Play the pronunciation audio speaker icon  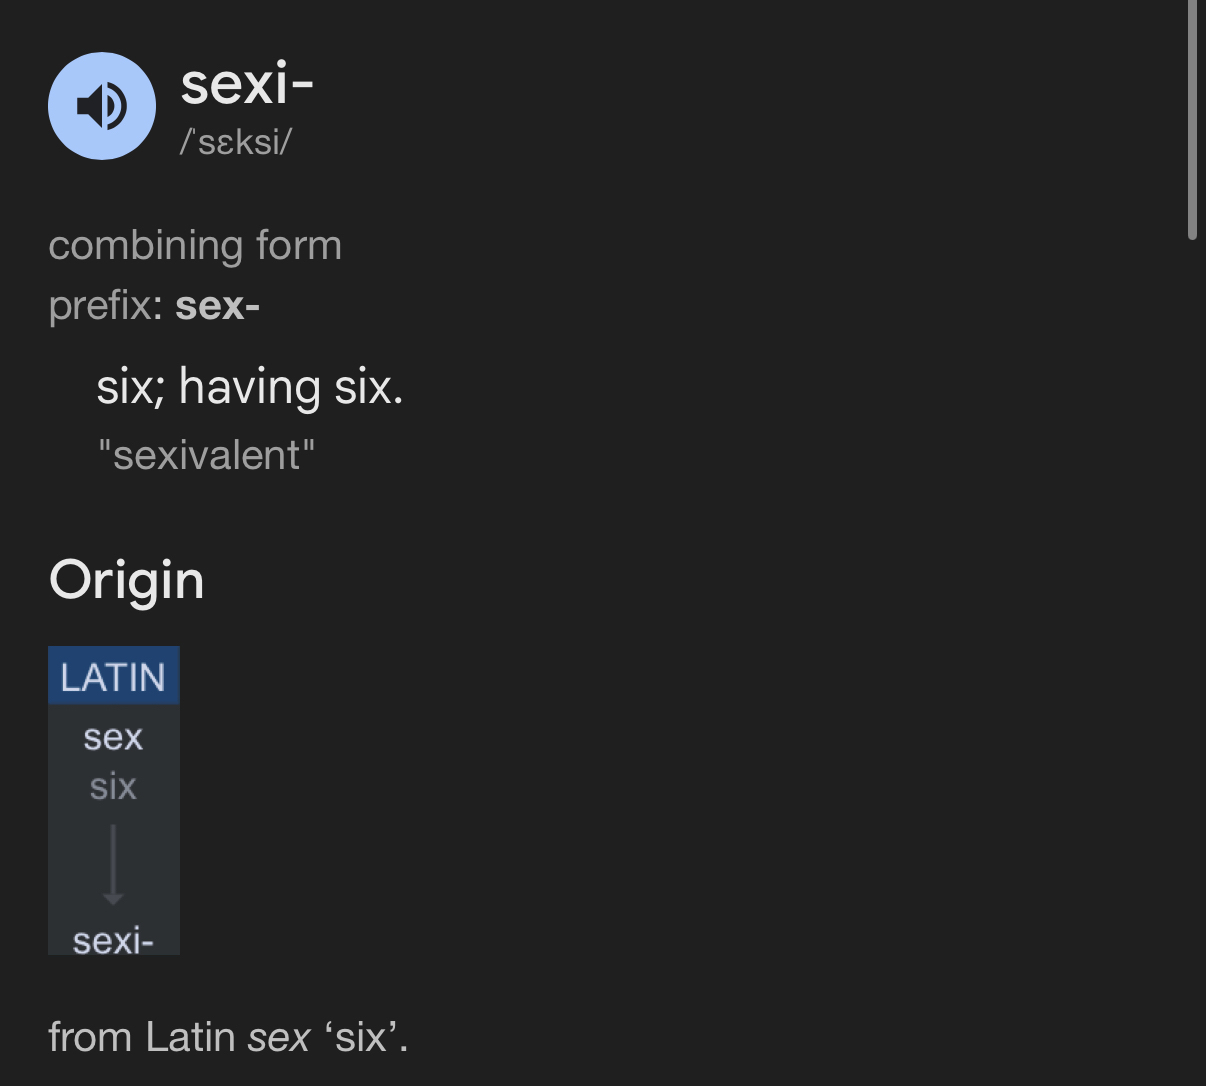(x=102, y=106)
